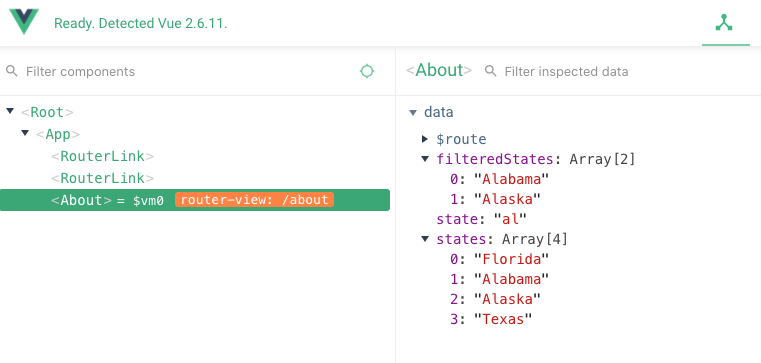Click the $route property name

pyautogui.click(x=461, y=140)
